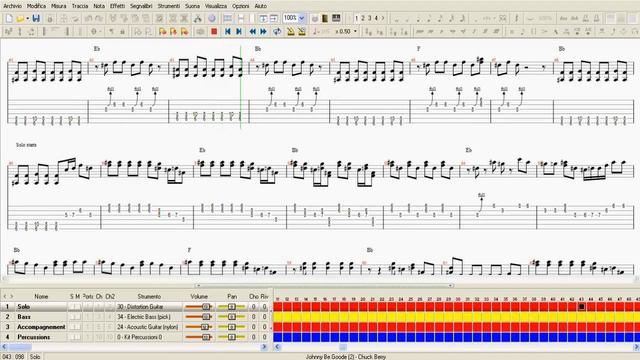This screenshot has height=360, width=640.
Task: Adjust the Solo track volume slider
Action: coord(199,307)
